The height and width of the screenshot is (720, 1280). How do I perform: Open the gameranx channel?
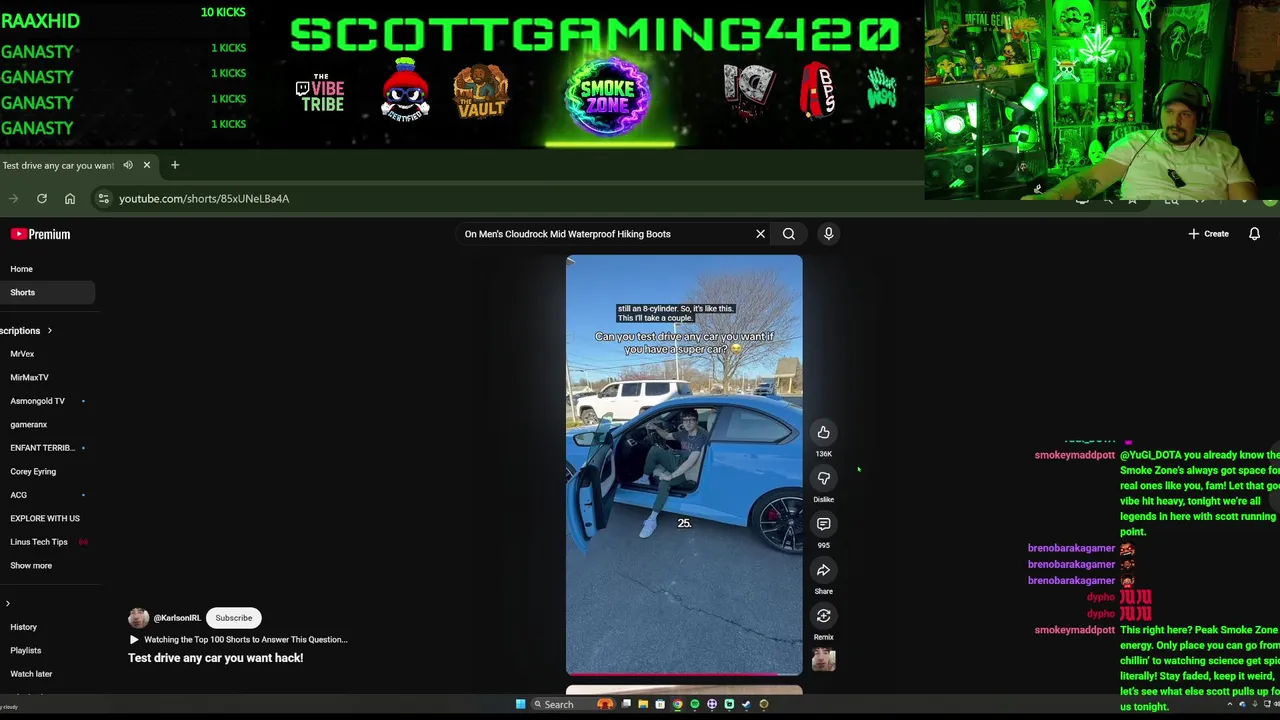point(28,425)
